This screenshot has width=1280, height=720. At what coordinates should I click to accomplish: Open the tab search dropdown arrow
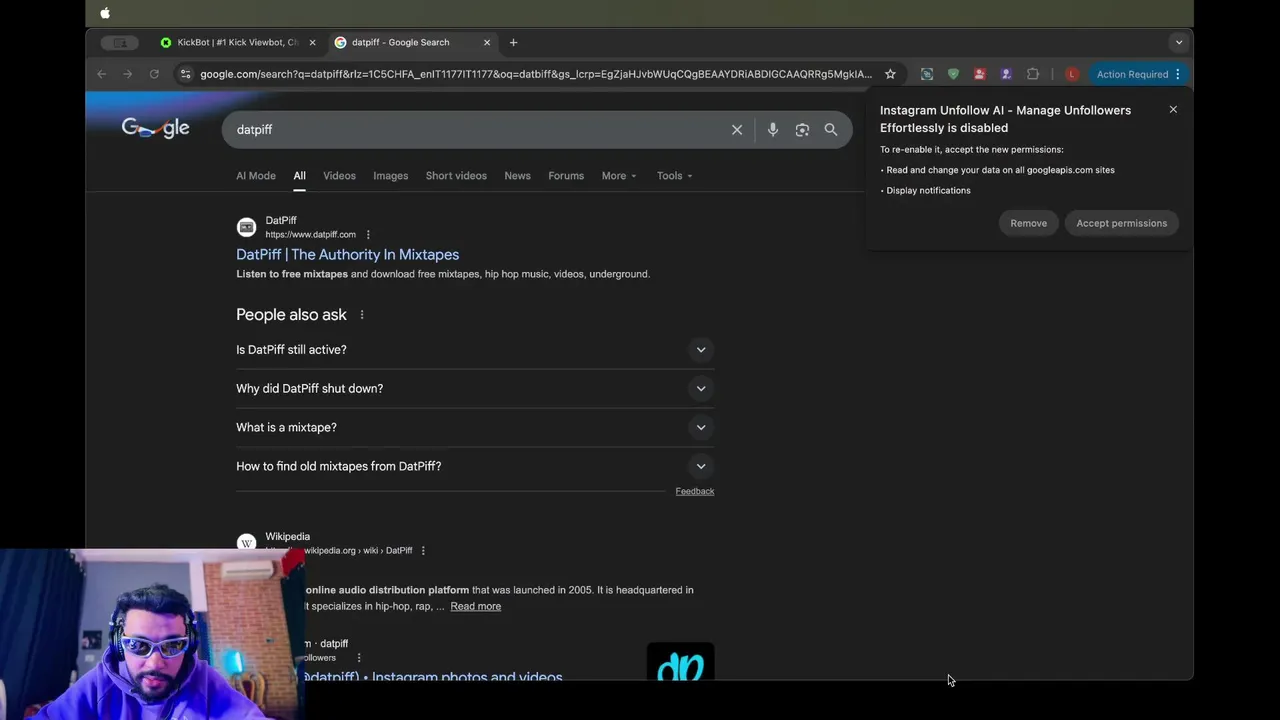pos(1179,42)
